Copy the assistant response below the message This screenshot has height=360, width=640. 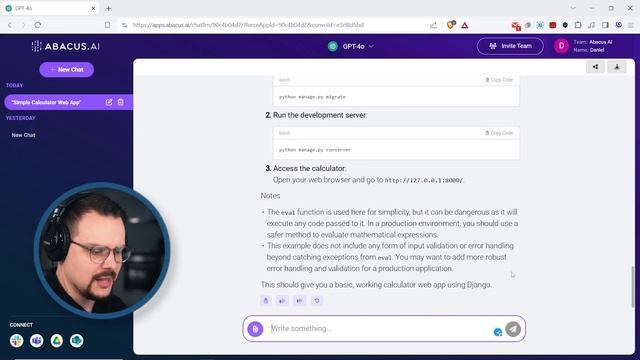point(266,301)
